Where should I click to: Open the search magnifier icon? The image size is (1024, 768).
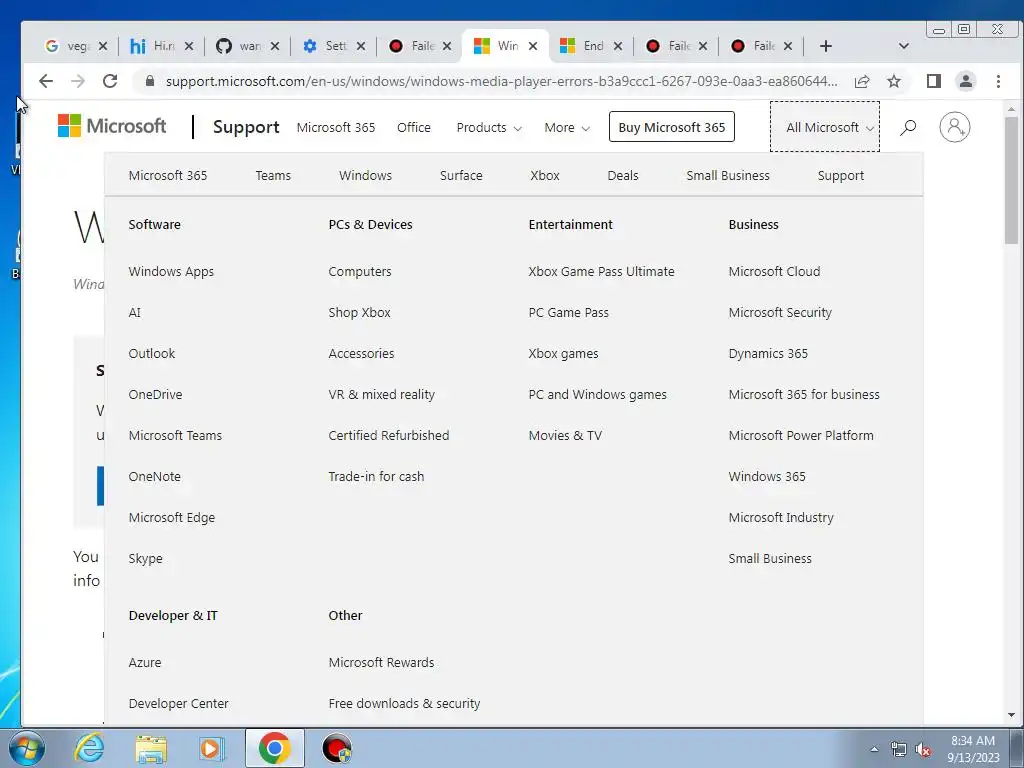[x=908, y=127]
